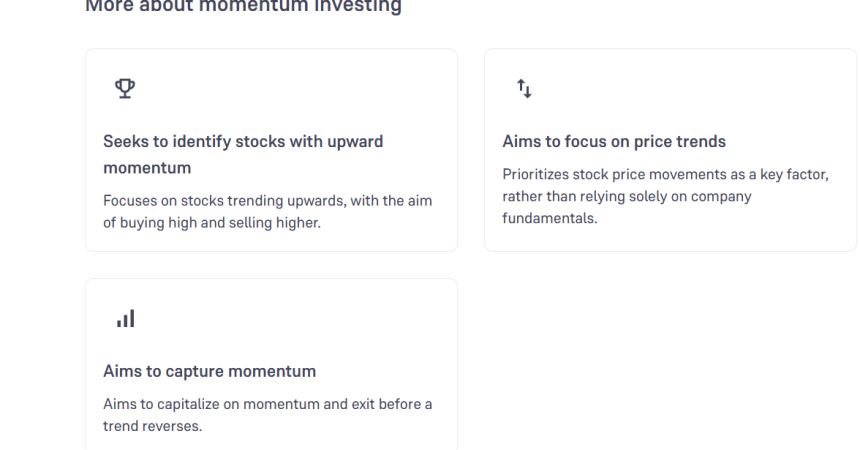Click the word "fundamentals." in the price trends card

pos(549,218)
